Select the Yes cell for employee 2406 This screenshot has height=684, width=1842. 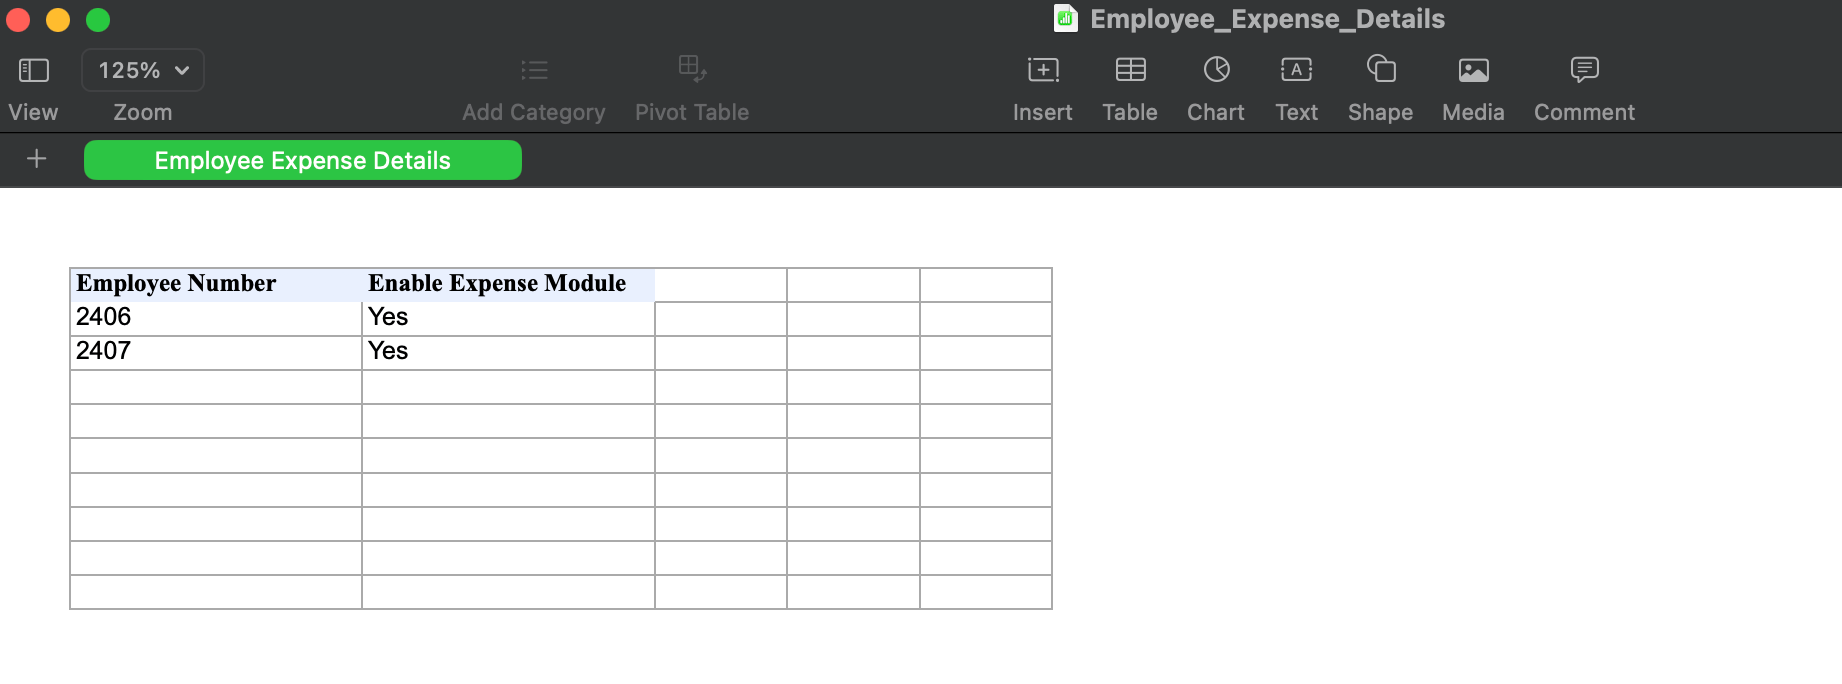pyautogui.click(x=508, y=318)
